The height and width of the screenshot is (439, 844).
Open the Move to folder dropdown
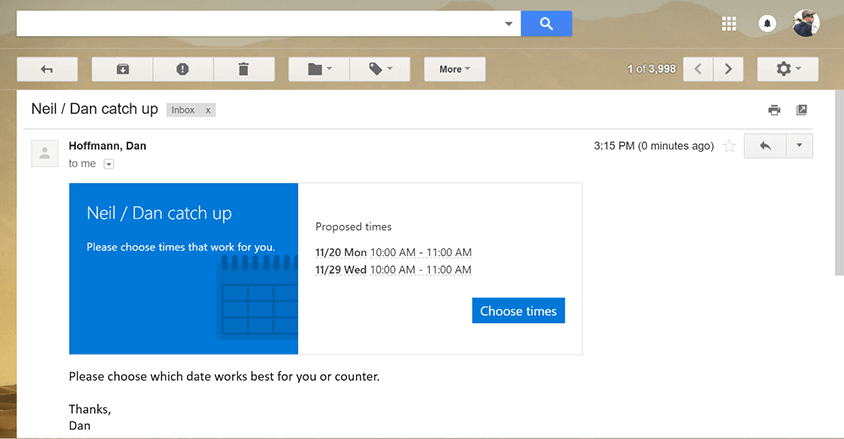[320, 69]
